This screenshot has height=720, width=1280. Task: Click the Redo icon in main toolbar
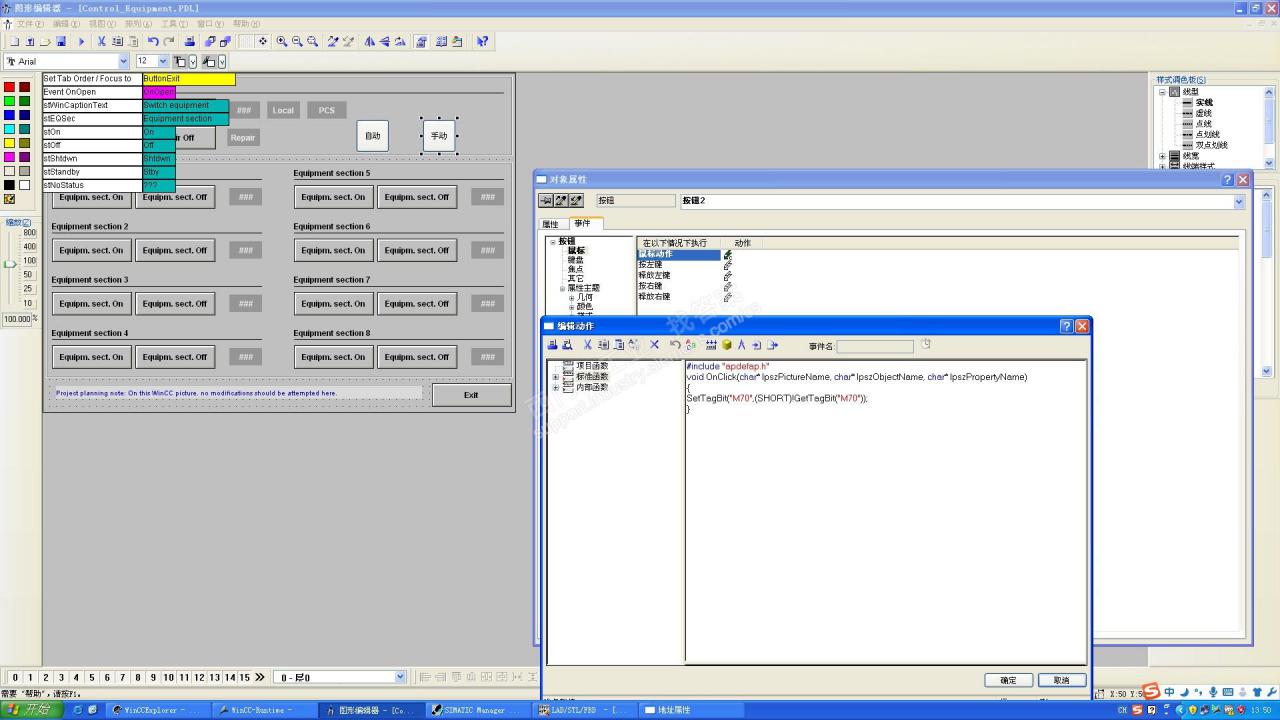point(169,42)
